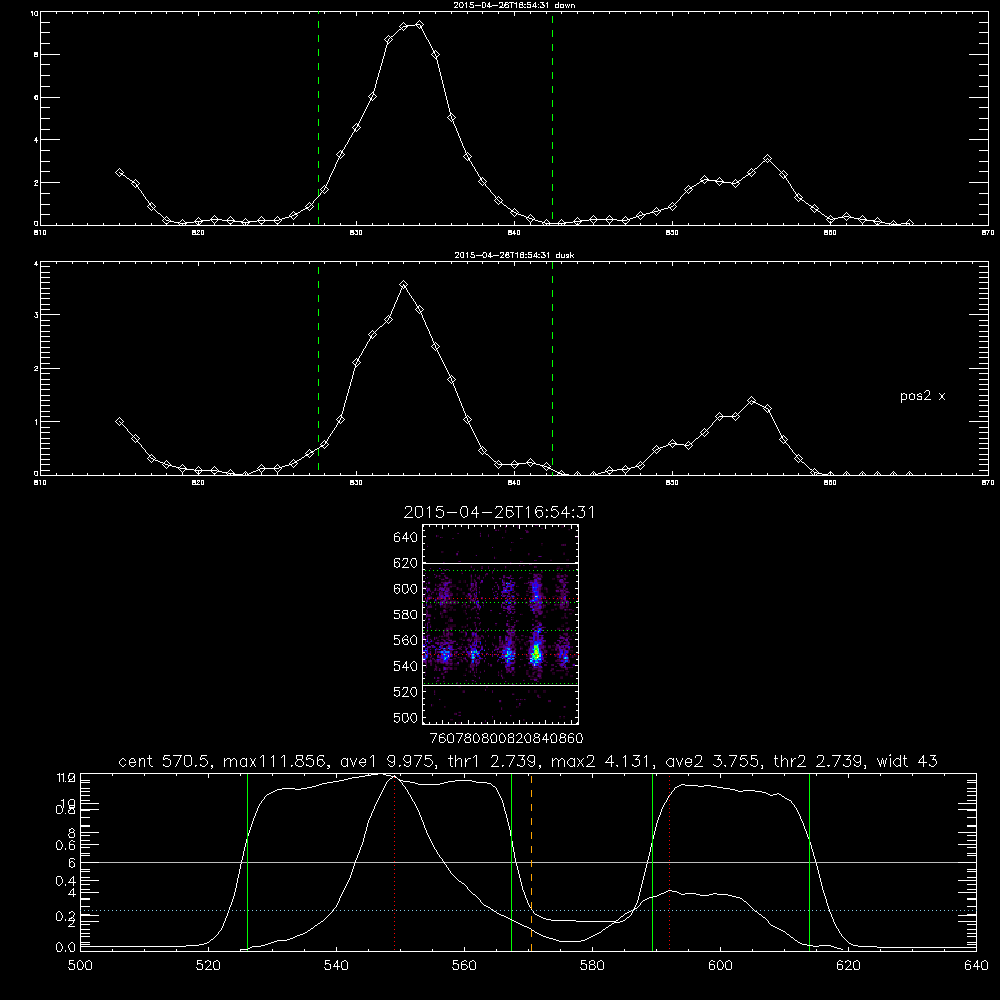The height and width of the screenshot is (1000, 1000).
Task: Click the red dotted peak line near 549
Action: pos(395,861)
